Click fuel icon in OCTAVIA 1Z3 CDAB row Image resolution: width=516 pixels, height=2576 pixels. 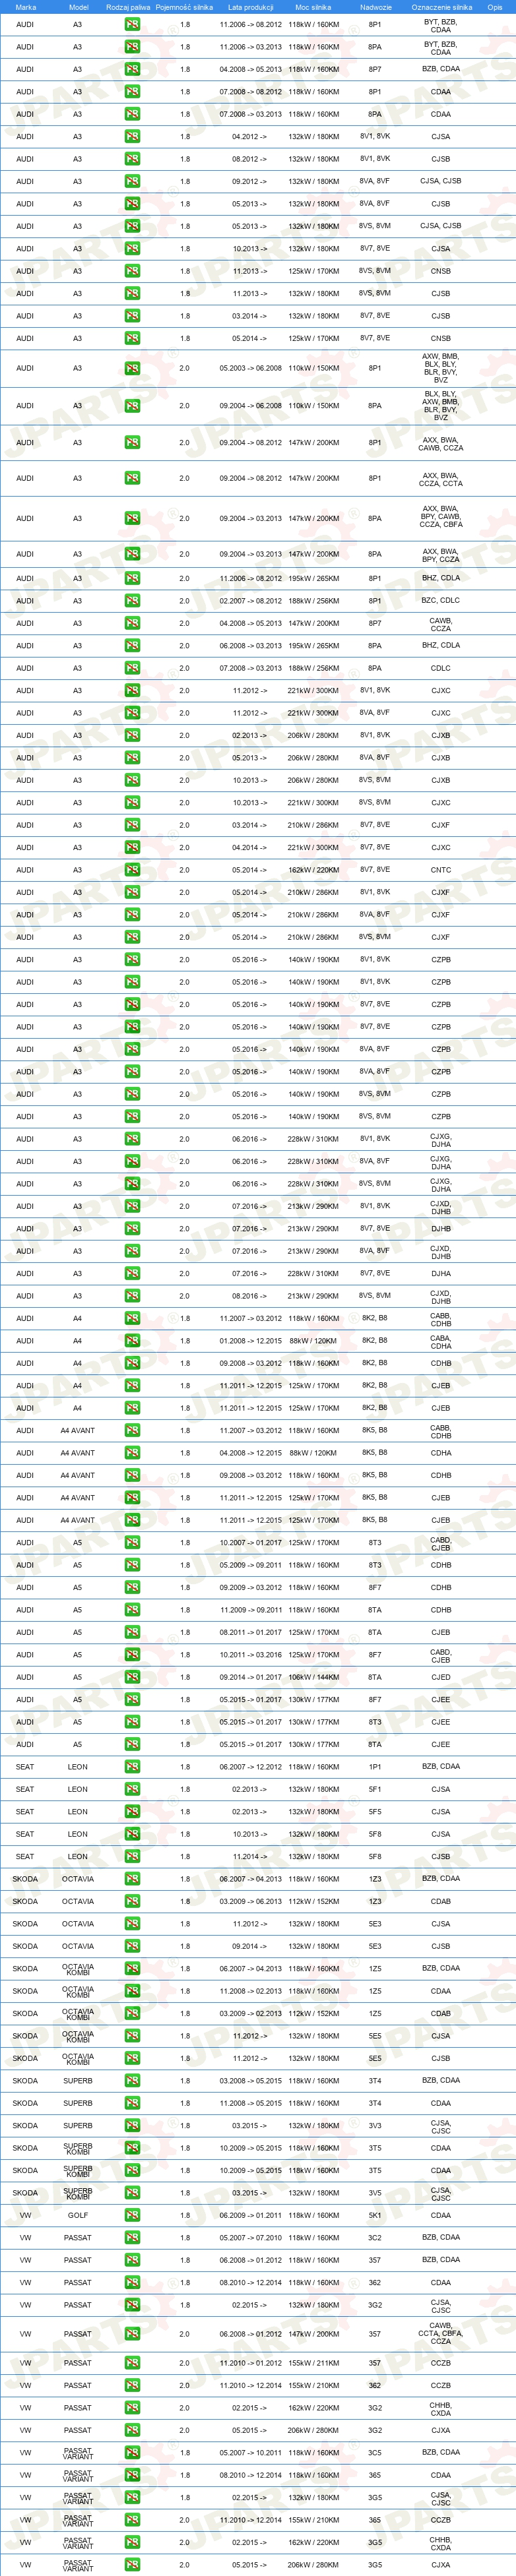[132, 1901]
